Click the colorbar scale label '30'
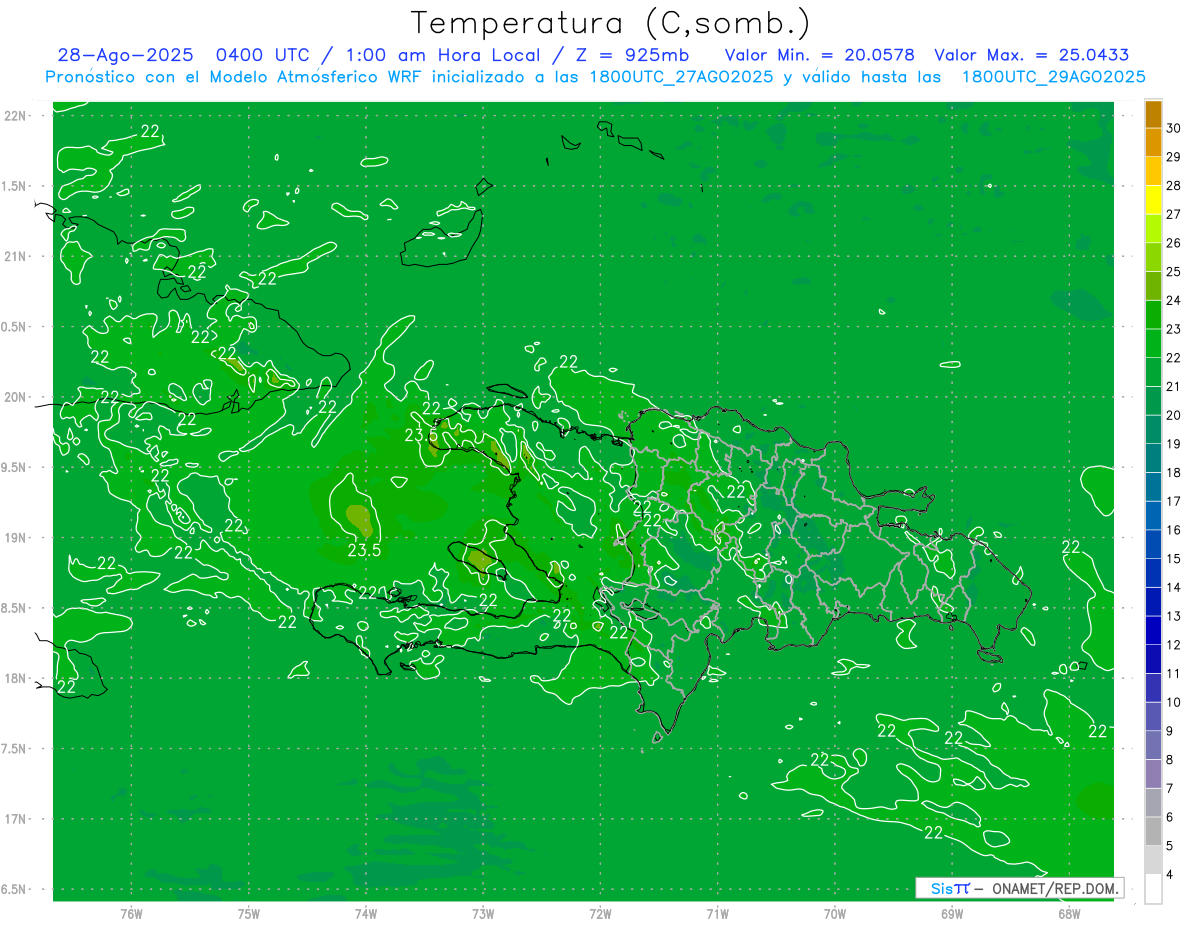This screenshot has height=927, width=1200. click(x=1174, y=127)
